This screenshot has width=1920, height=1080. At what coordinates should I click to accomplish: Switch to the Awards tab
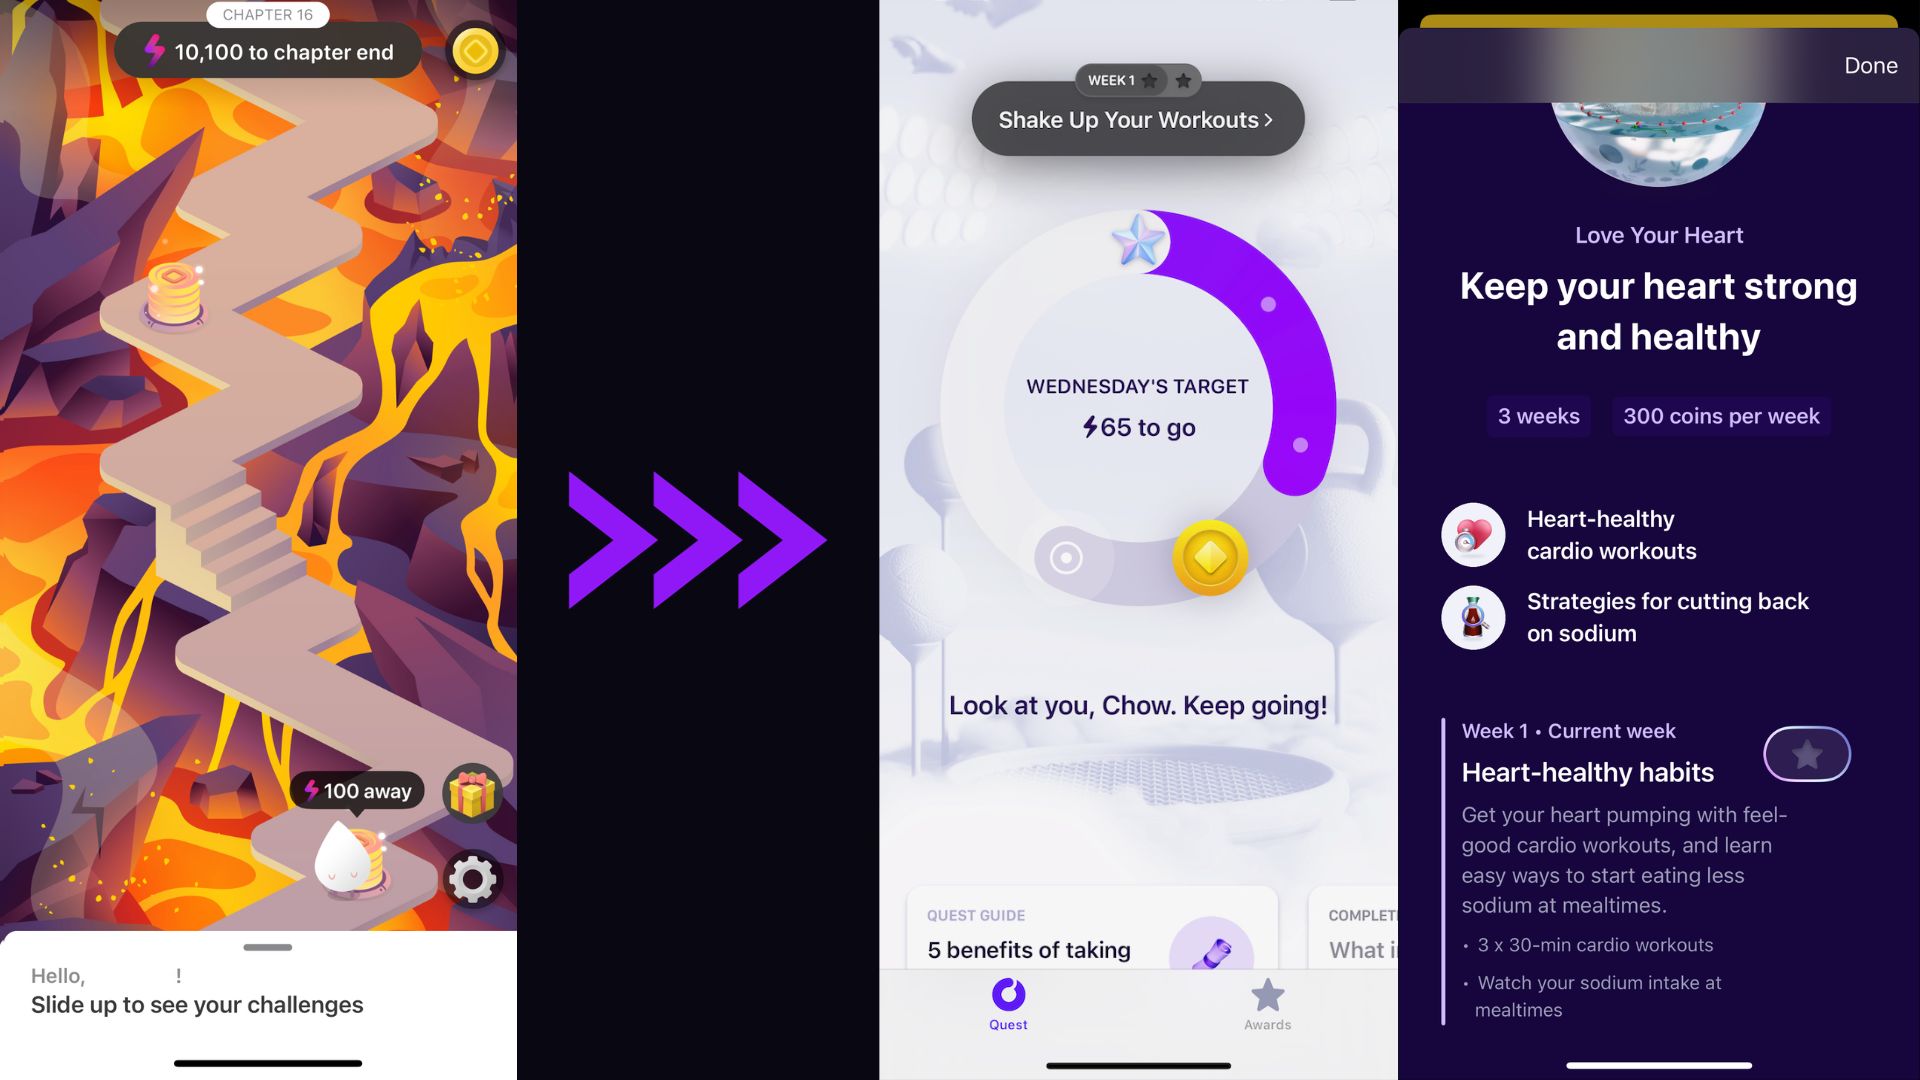pos(1267,1005)
